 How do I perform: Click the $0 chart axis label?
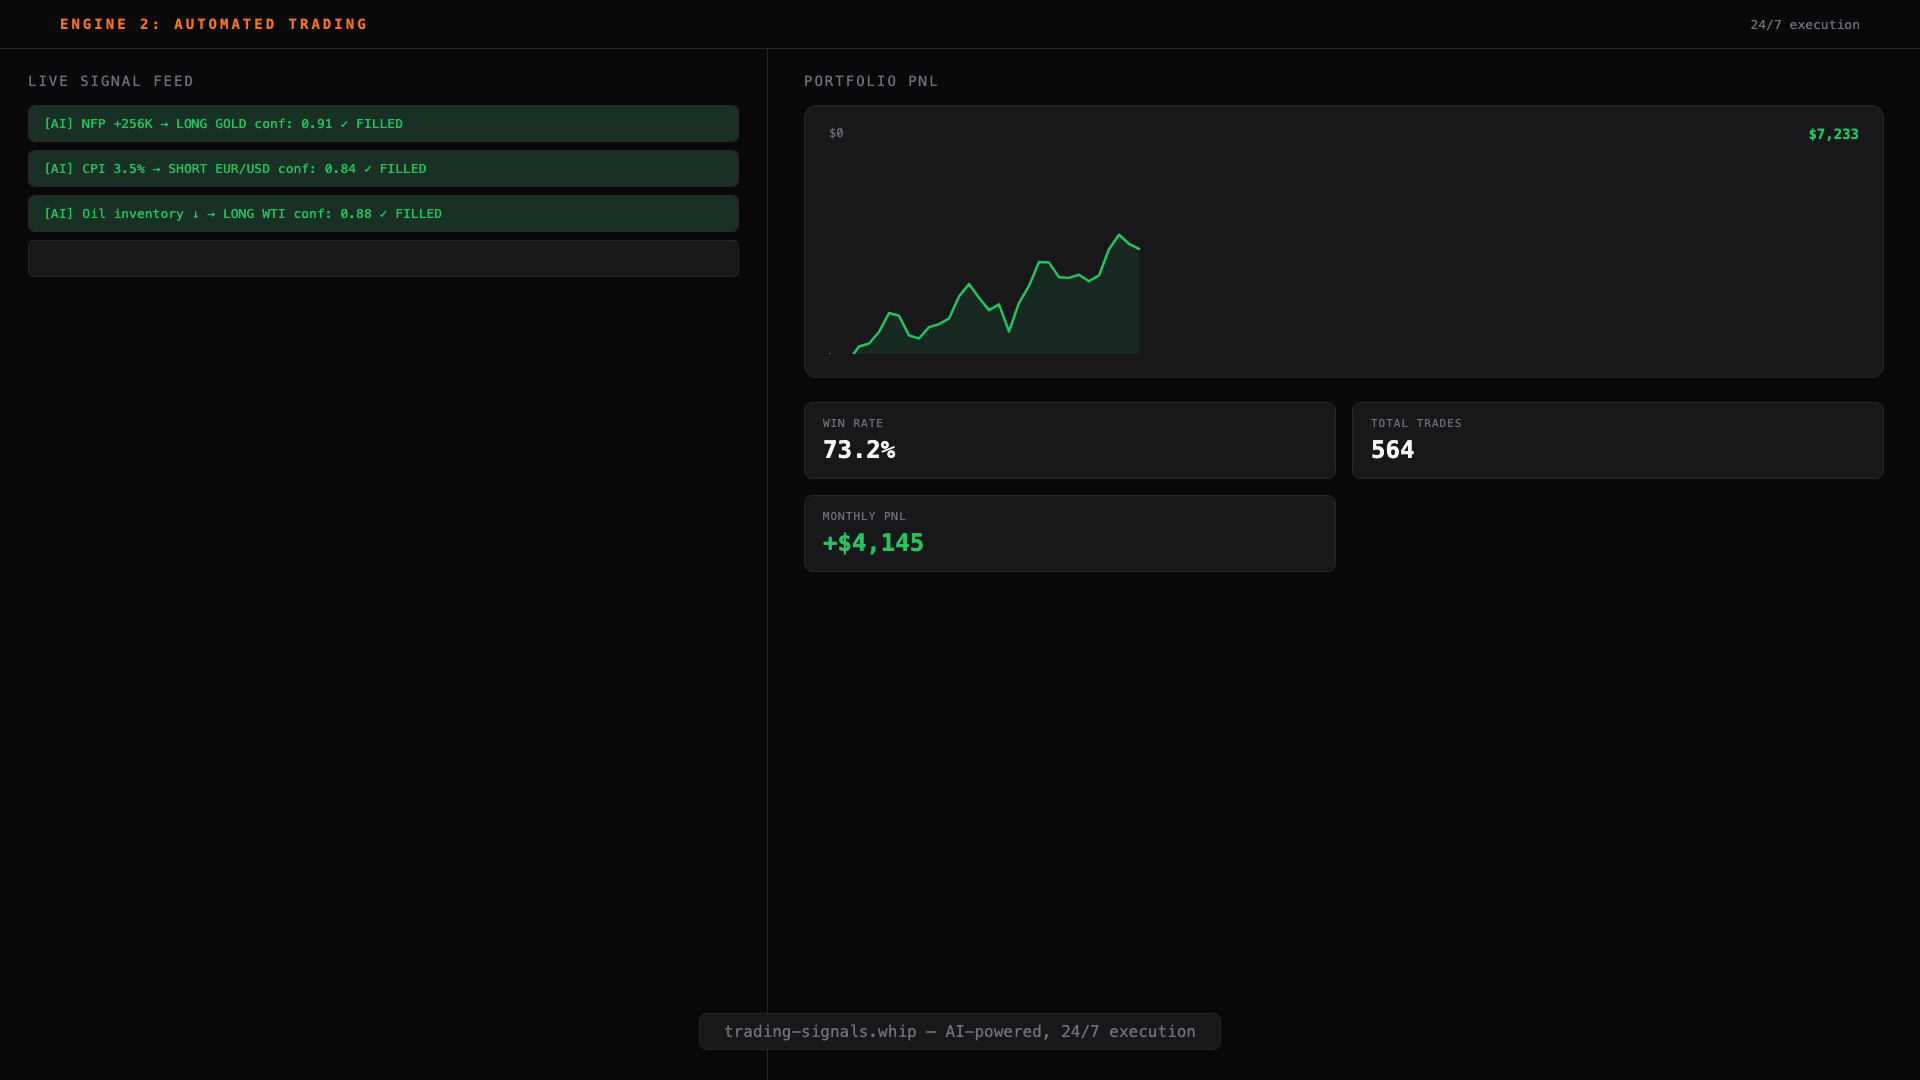click(x=836, y=133)
